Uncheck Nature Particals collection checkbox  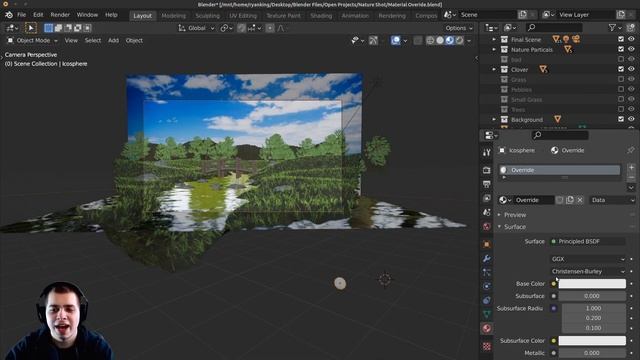coord(621,49)
